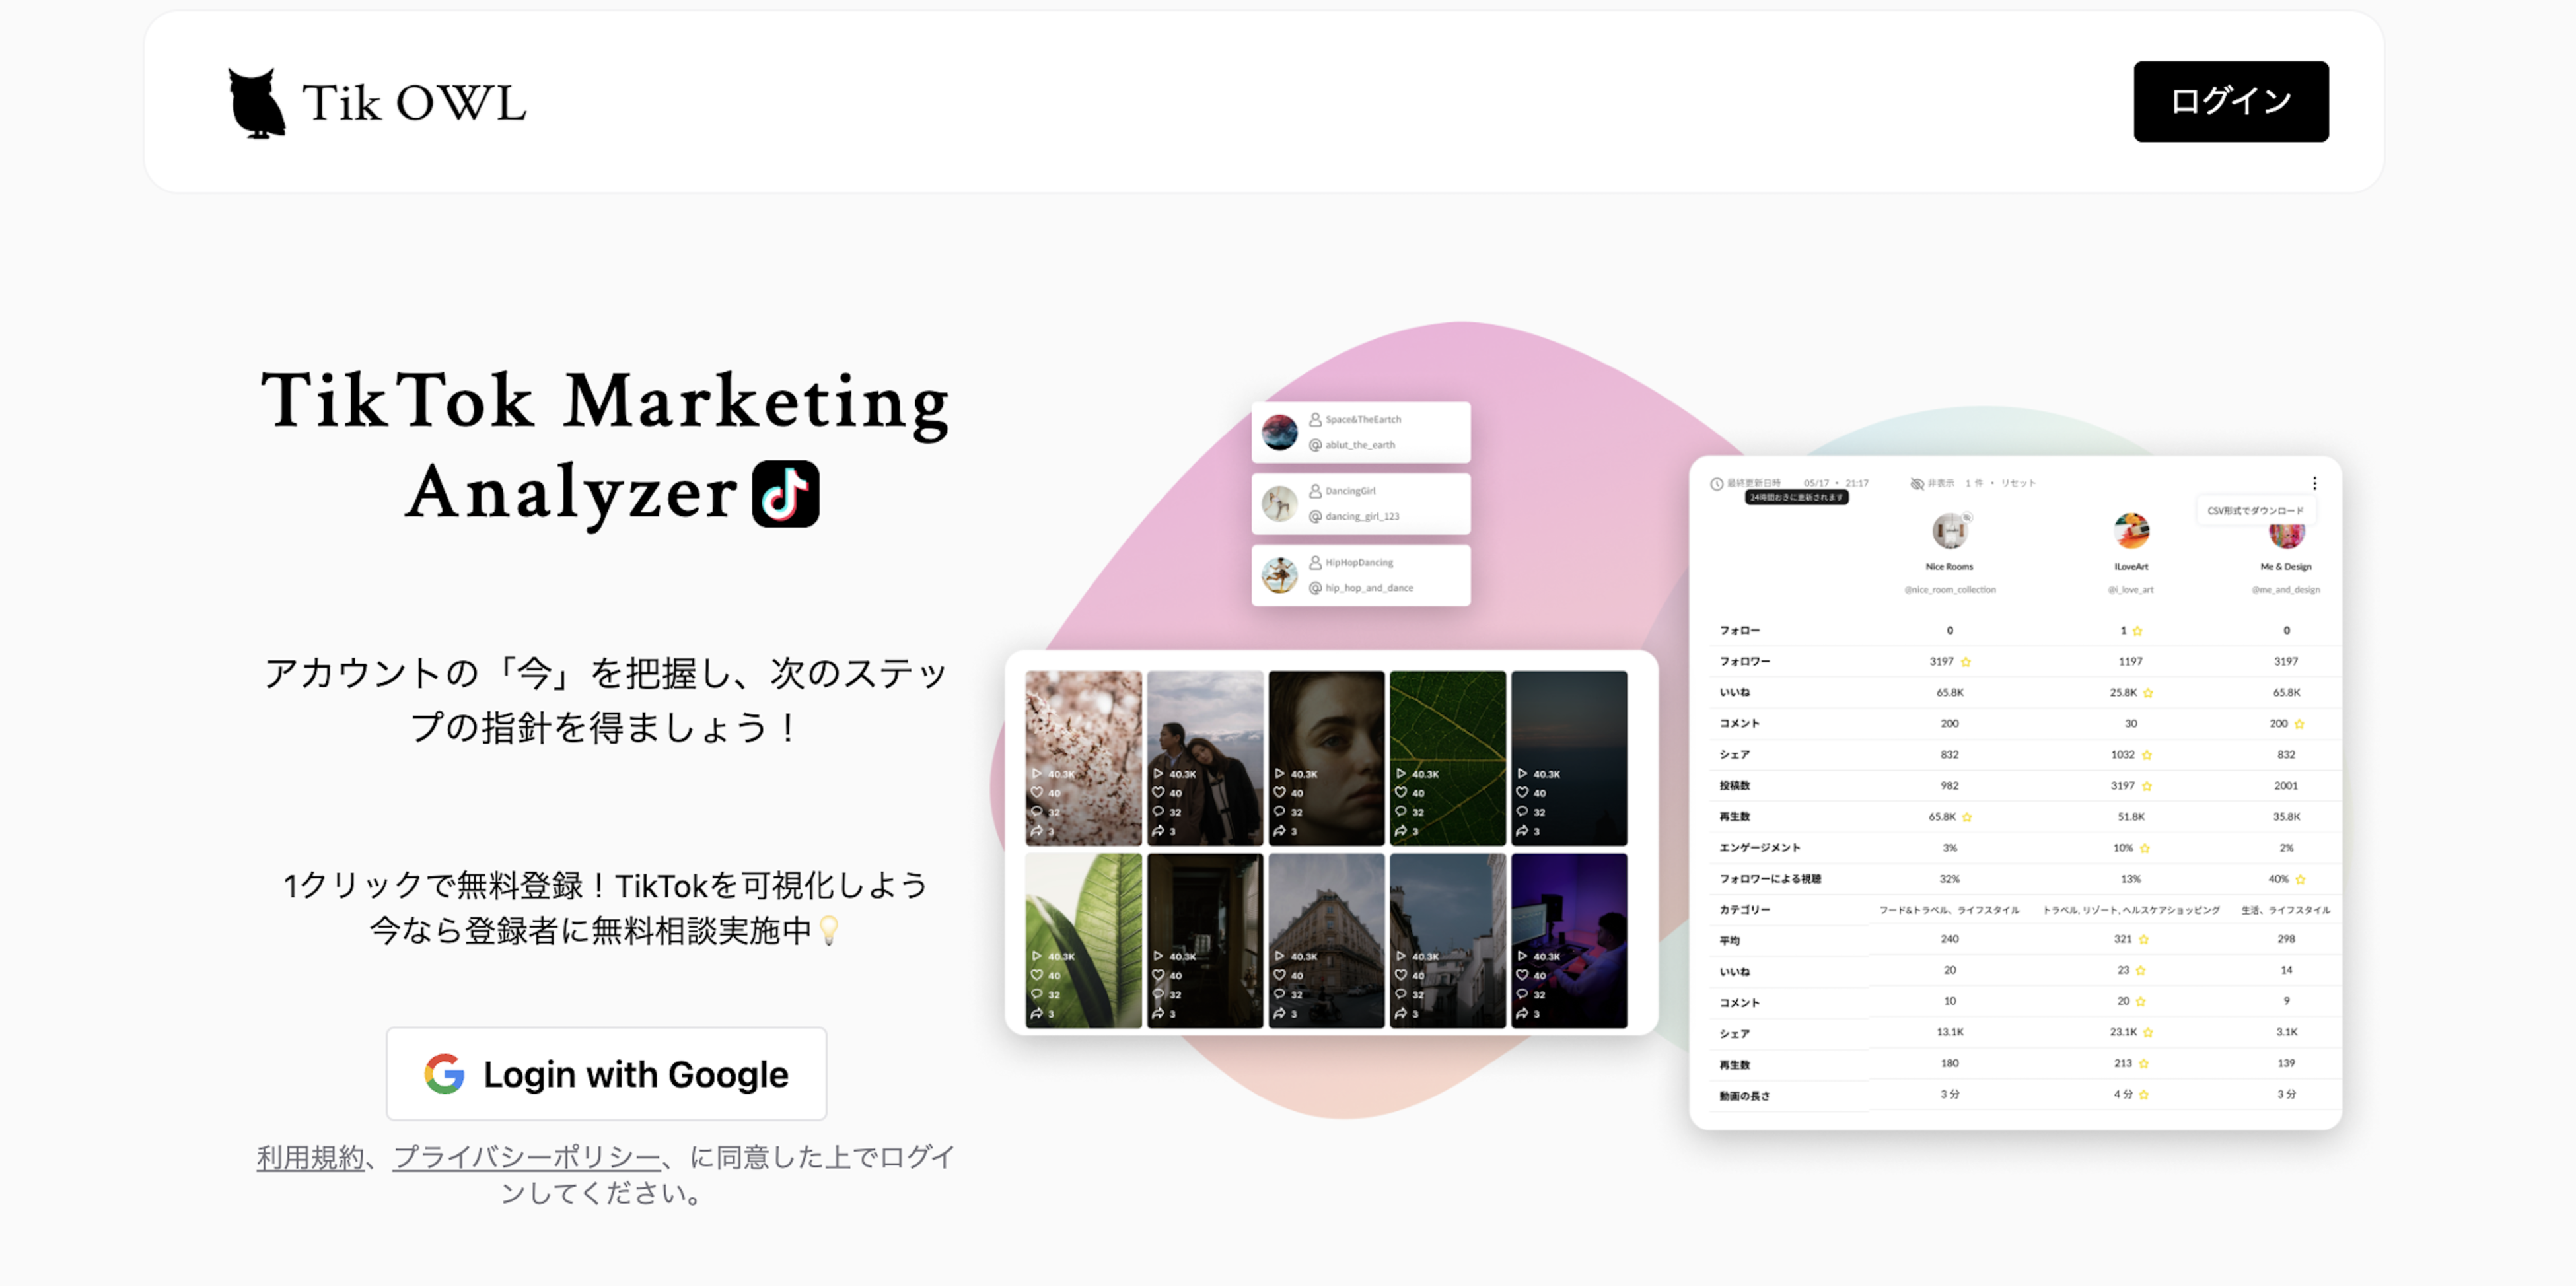Click the clock icon beside 最終更新日時
Screen dimensions: 2576x1287
(1716, 483)
